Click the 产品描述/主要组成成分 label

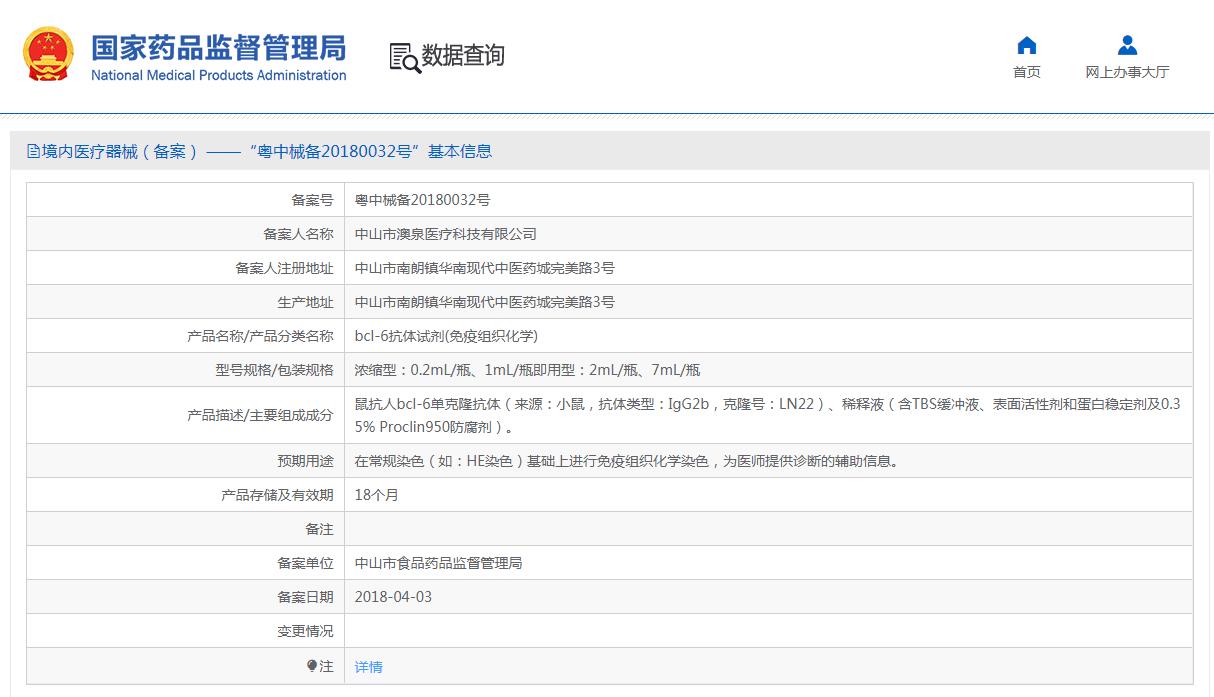pos(260,415)
